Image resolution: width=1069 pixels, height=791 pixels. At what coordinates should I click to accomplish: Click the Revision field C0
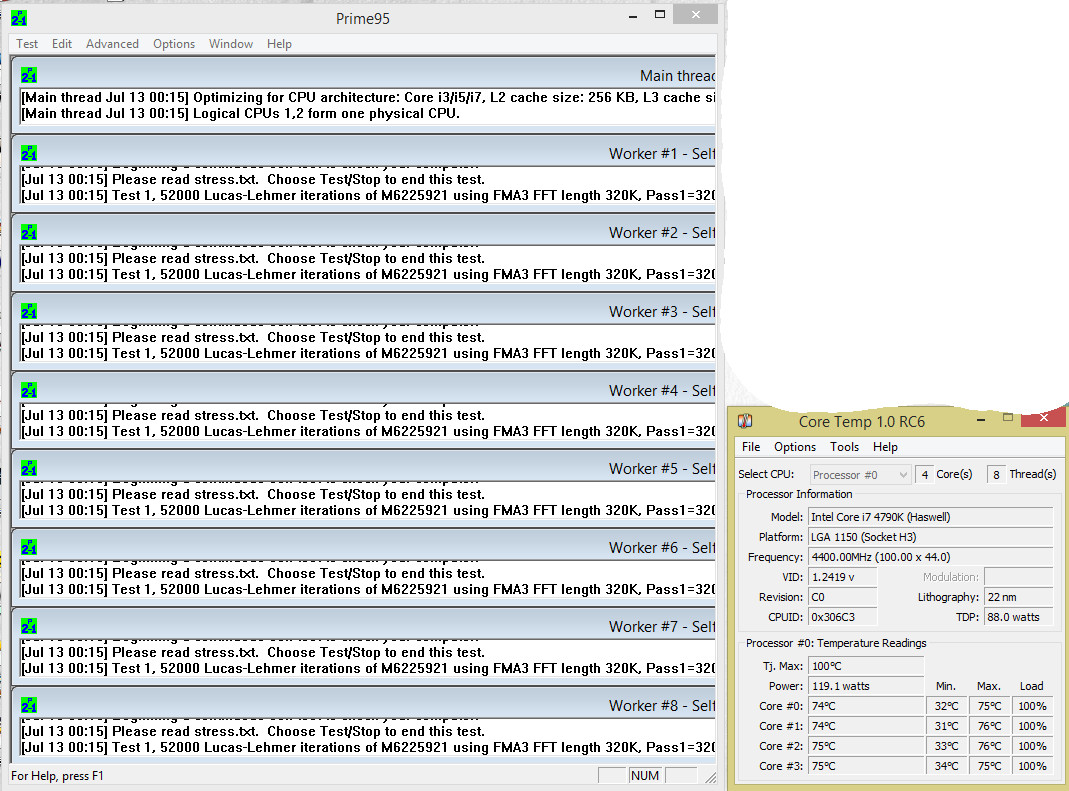[842, 597]
